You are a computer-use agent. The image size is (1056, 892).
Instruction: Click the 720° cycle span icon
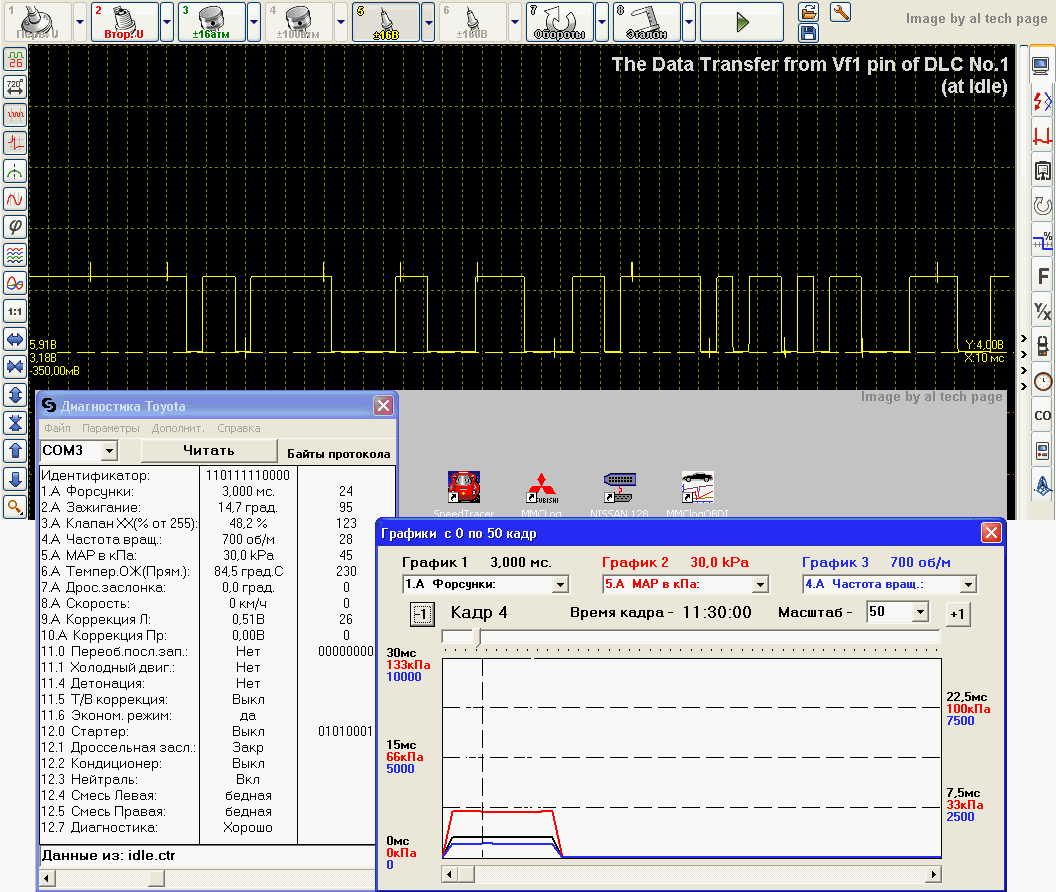click(15, 87)
